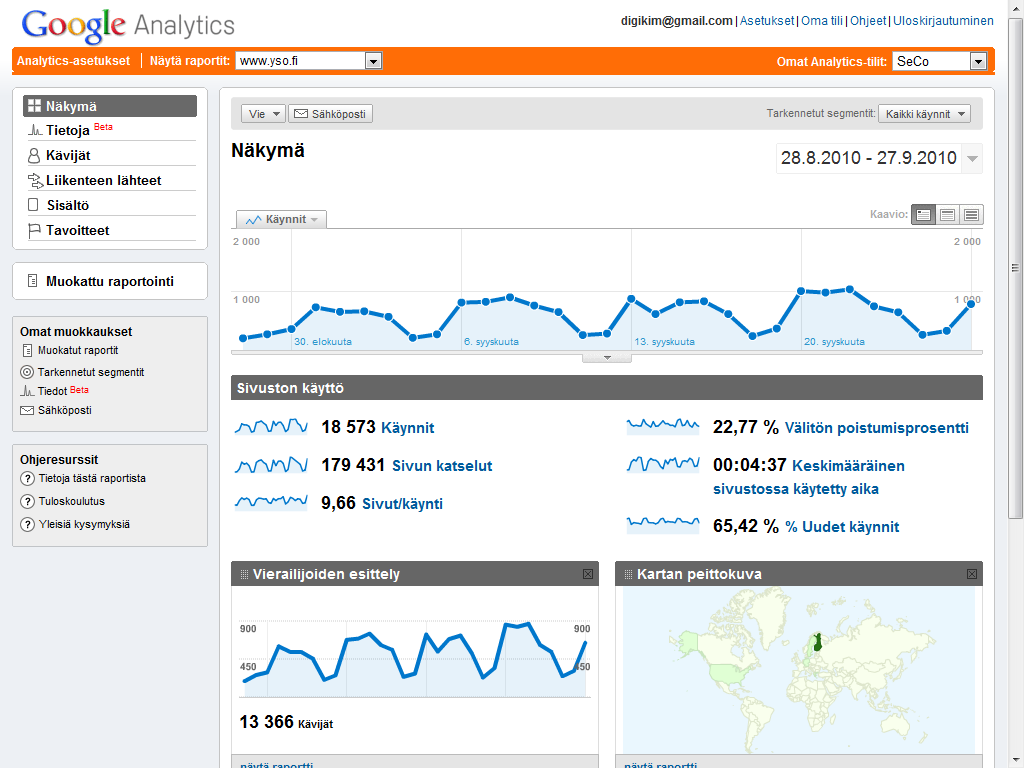This screenshot has height=768, width=1024.
Task: Click Finland on the world map
Action: (x=817, y=642)
